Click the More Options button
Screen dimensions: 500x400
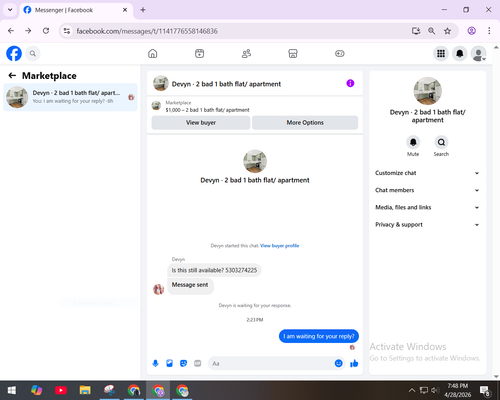coord(305,123)
